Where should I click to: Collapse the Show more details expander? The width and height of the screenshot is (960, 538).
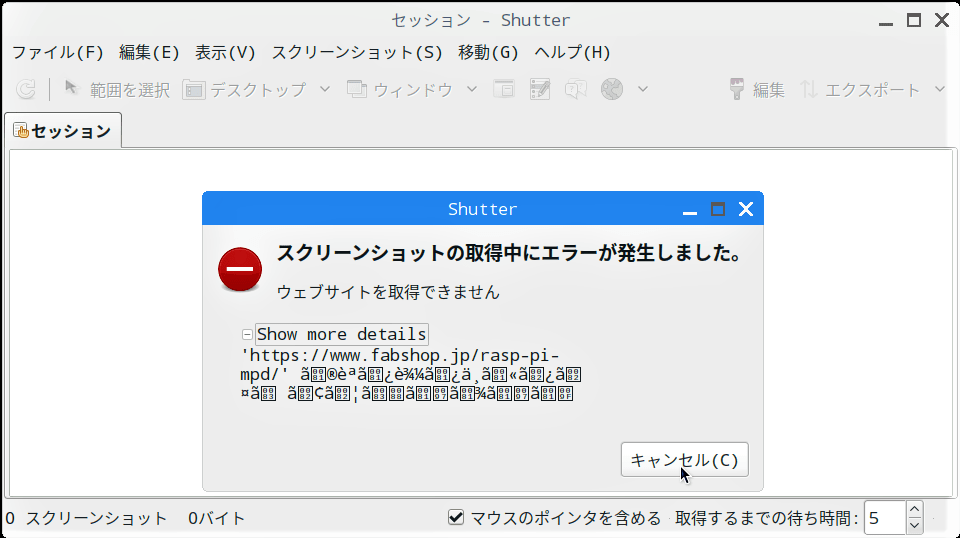point(247,334)
